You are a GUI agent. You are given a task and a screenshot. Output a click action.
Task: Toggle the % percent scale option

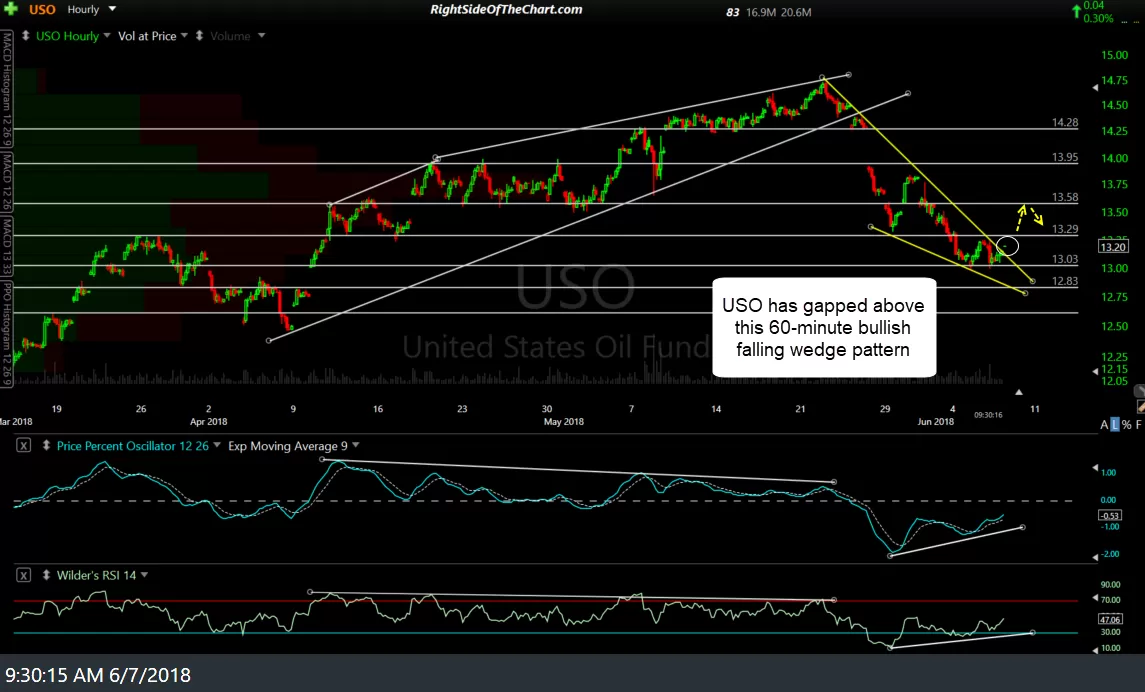click(x=1126, y=424)
